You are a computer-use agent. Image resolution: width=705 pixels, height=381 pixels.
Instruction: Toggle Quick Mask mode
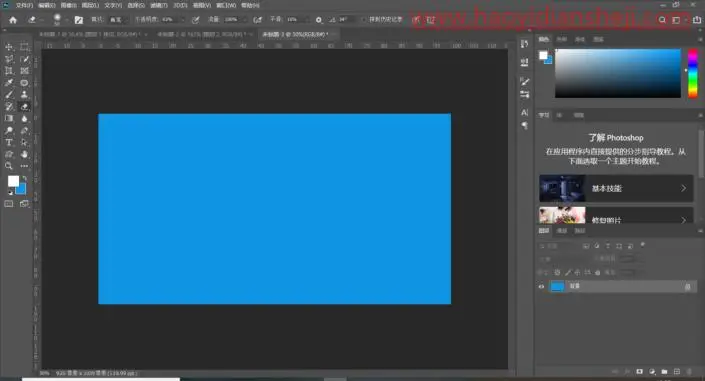point(9,204)
